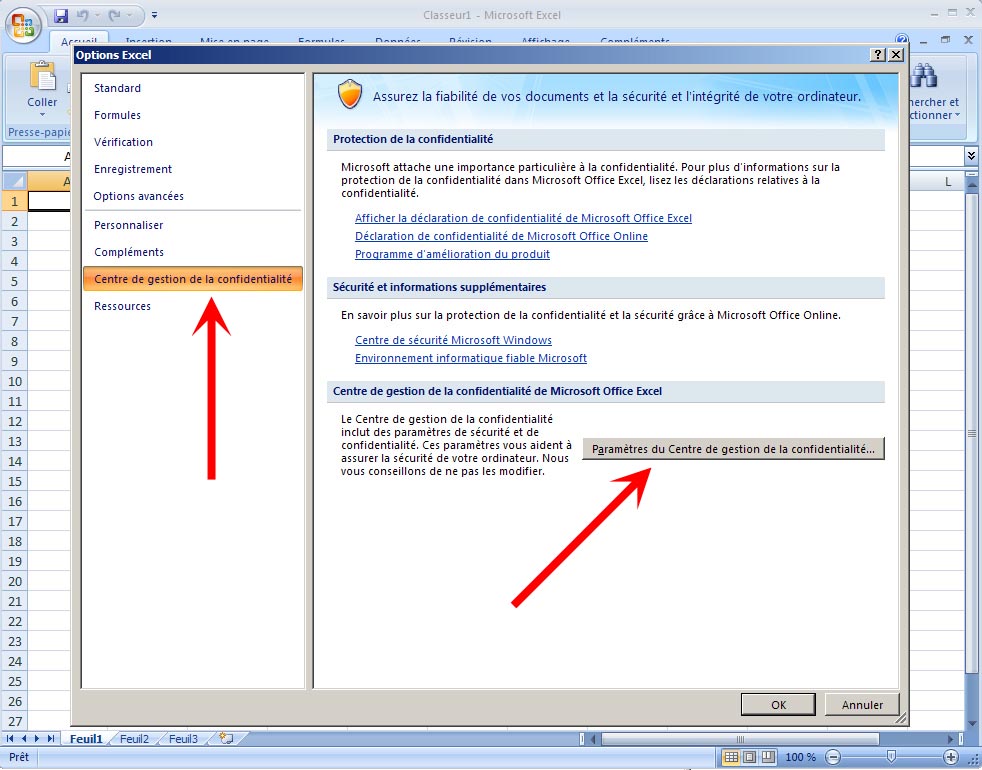Image resolution: width=982 pixels, height=770 pixels.
Task: Go to next sheet navigation arrow
Action: pos(37,739)
